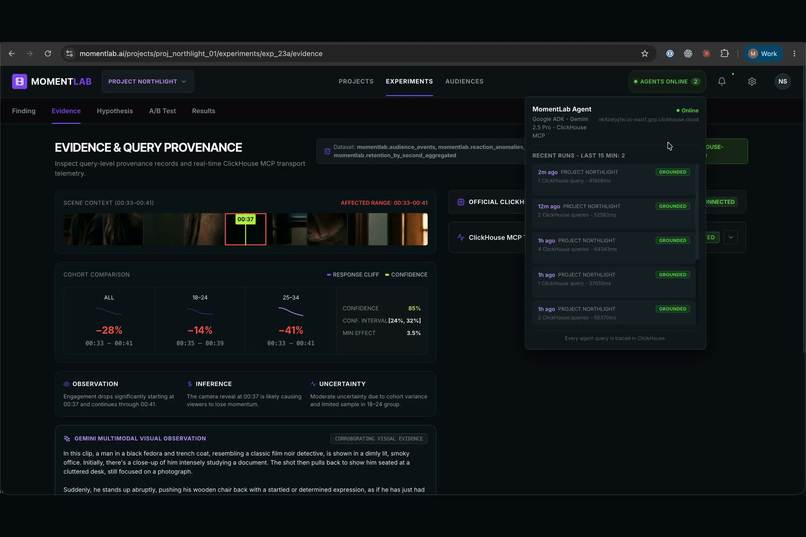
Task: Click the 85% confidence value
Action: click(x=414, y=308)
